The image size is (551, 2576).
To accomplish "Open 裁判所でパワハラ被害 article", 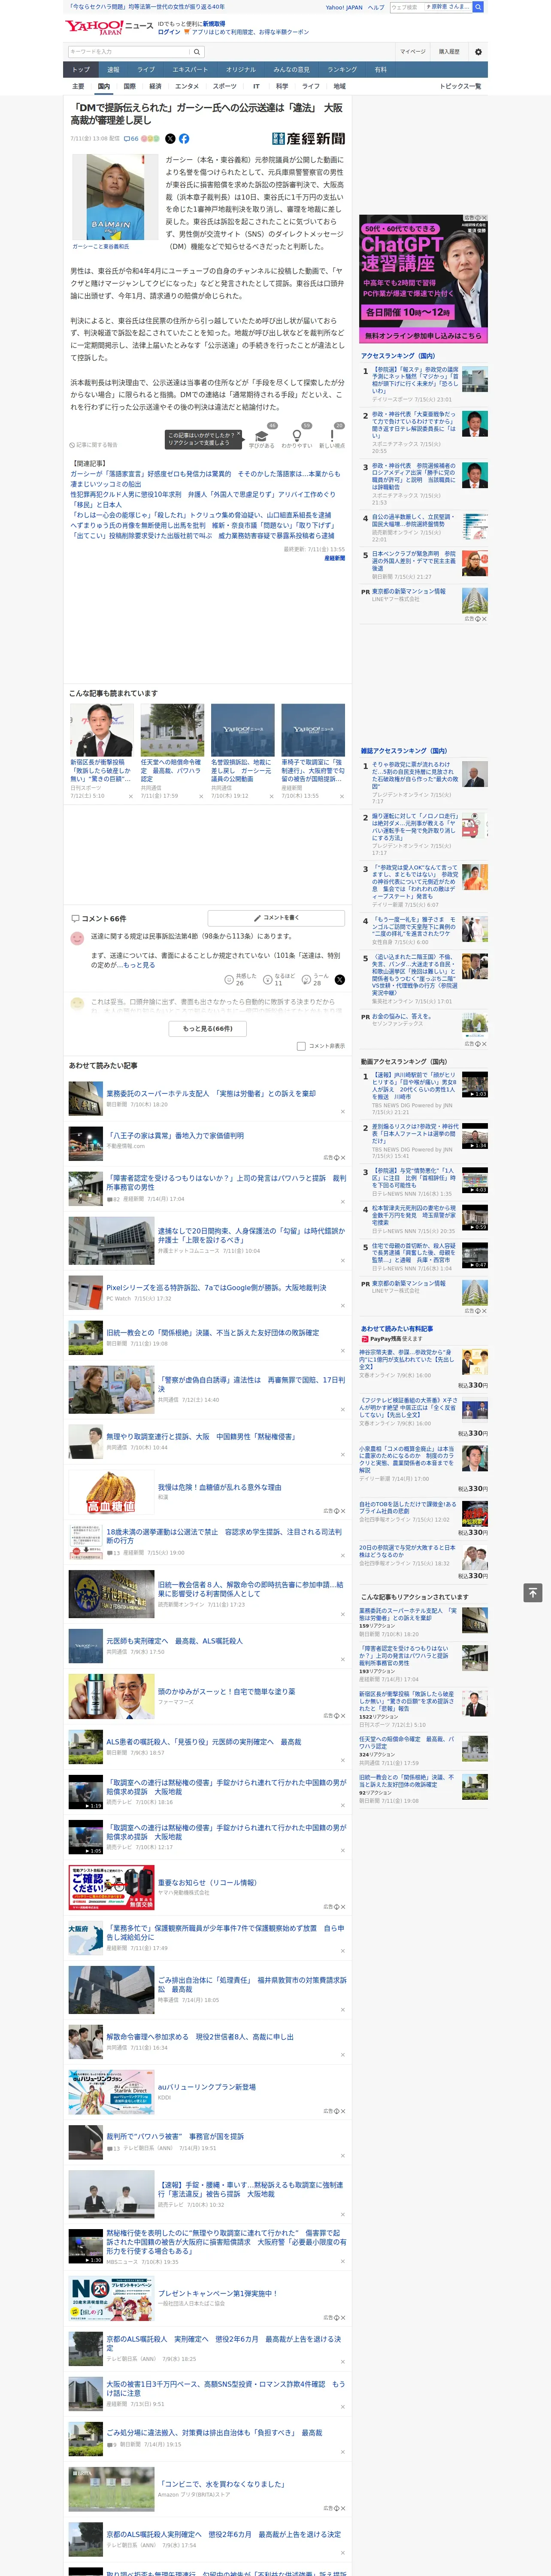I will click(175, 2136).
